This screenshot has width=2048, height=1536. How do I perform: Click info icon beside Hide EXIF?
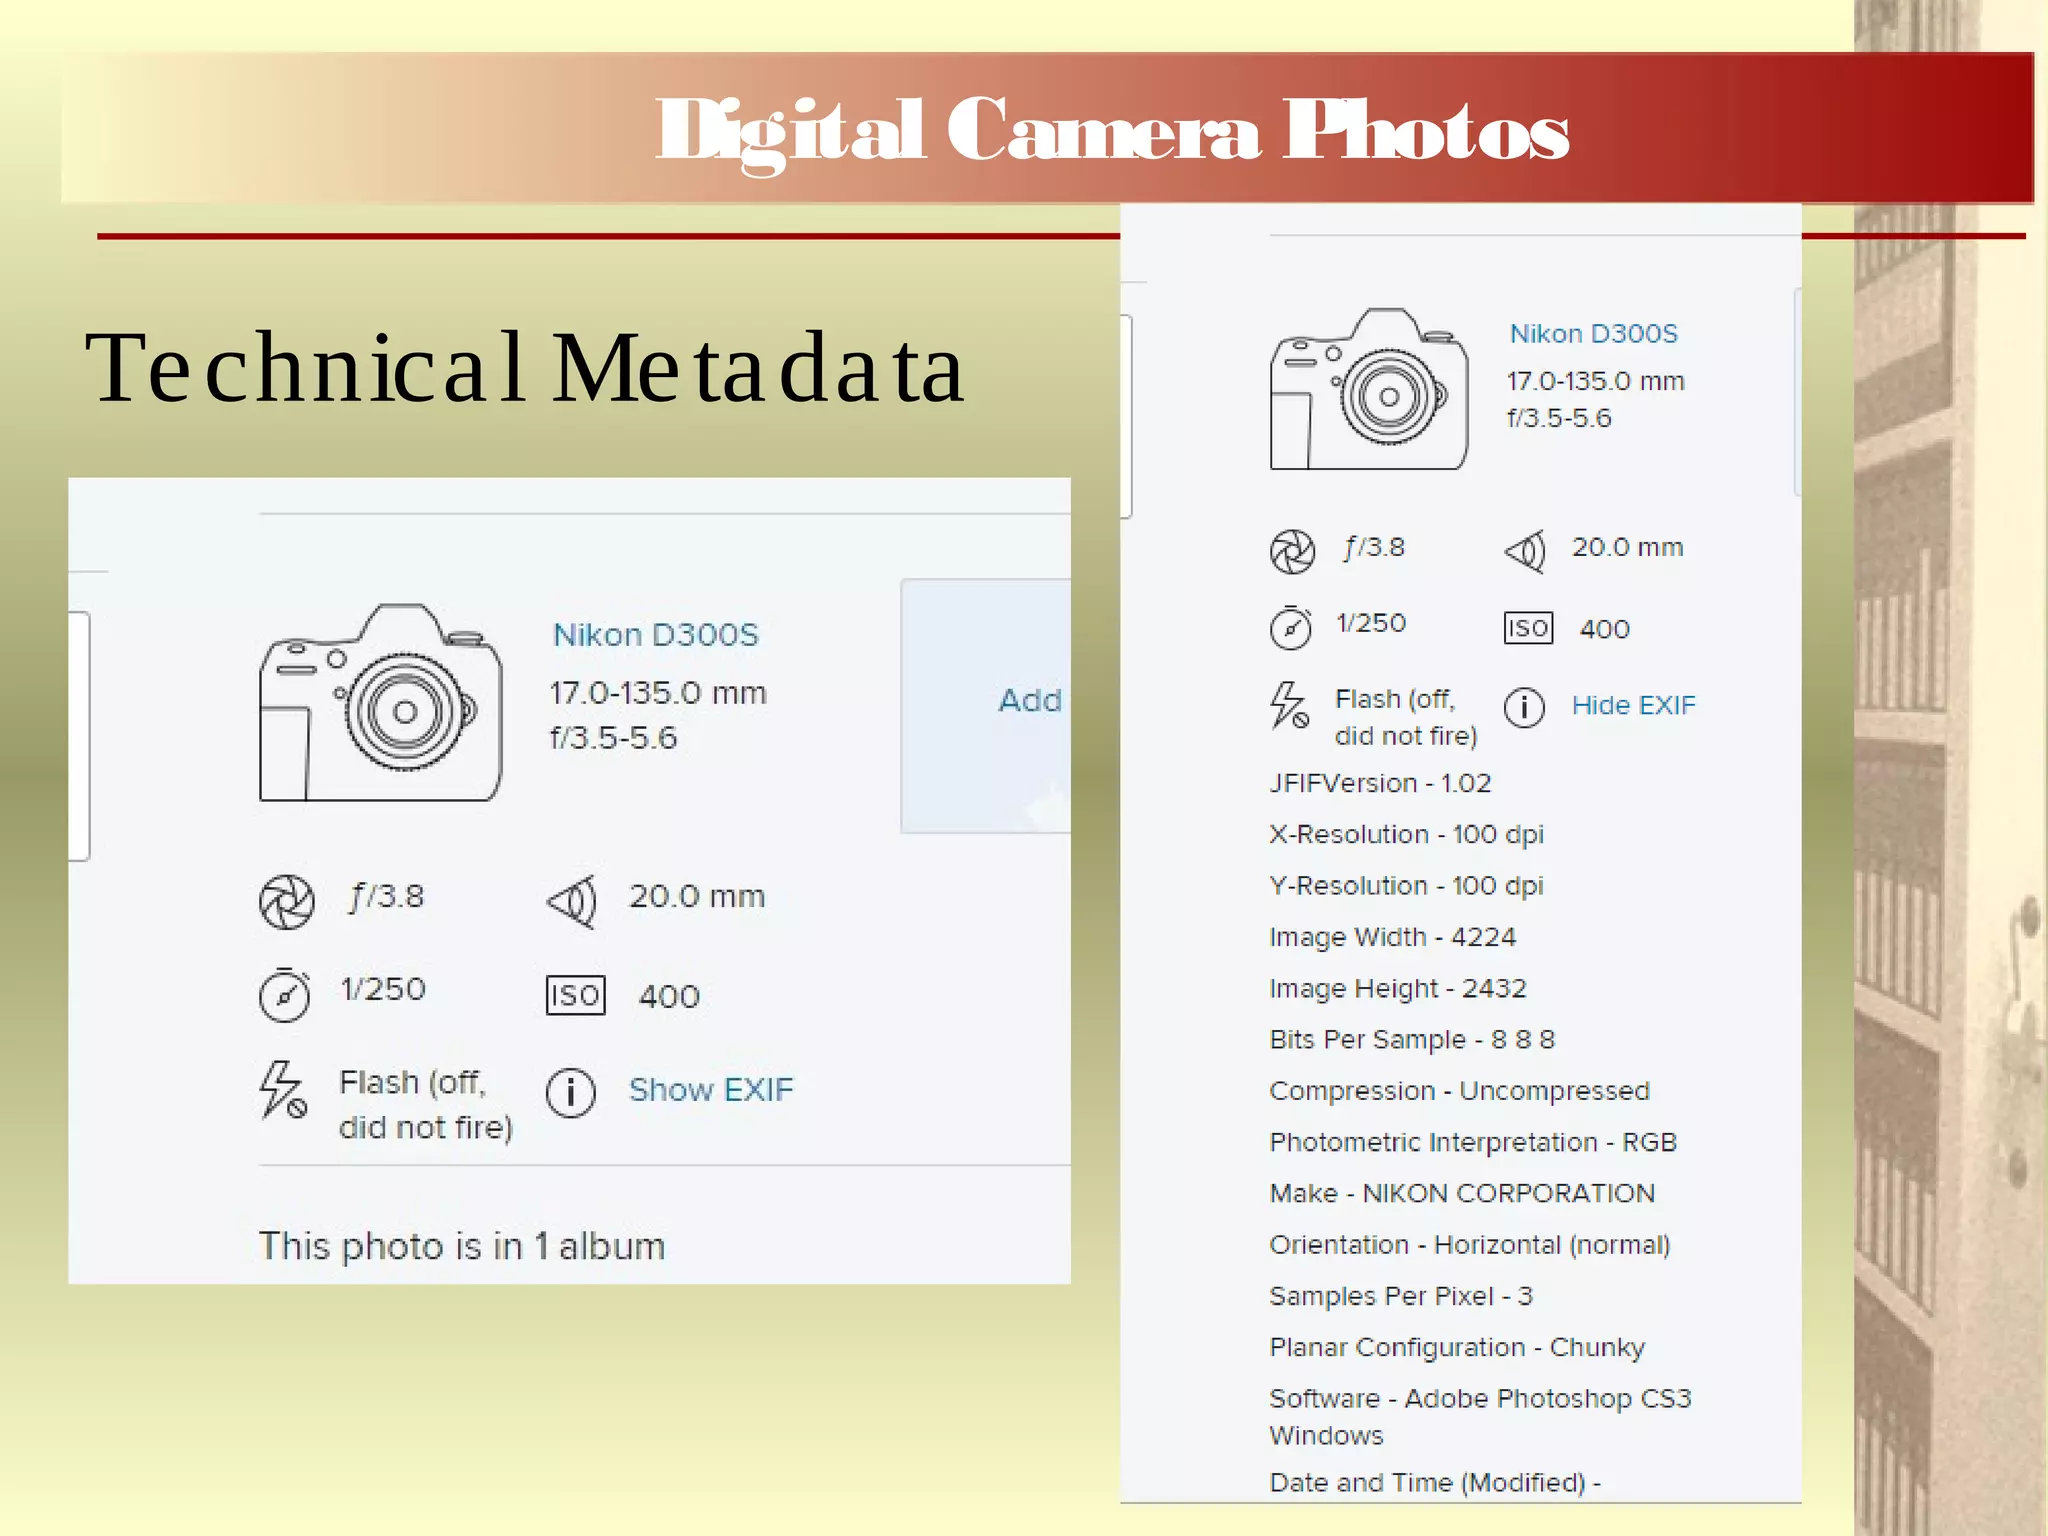(x=1525, y=707)
